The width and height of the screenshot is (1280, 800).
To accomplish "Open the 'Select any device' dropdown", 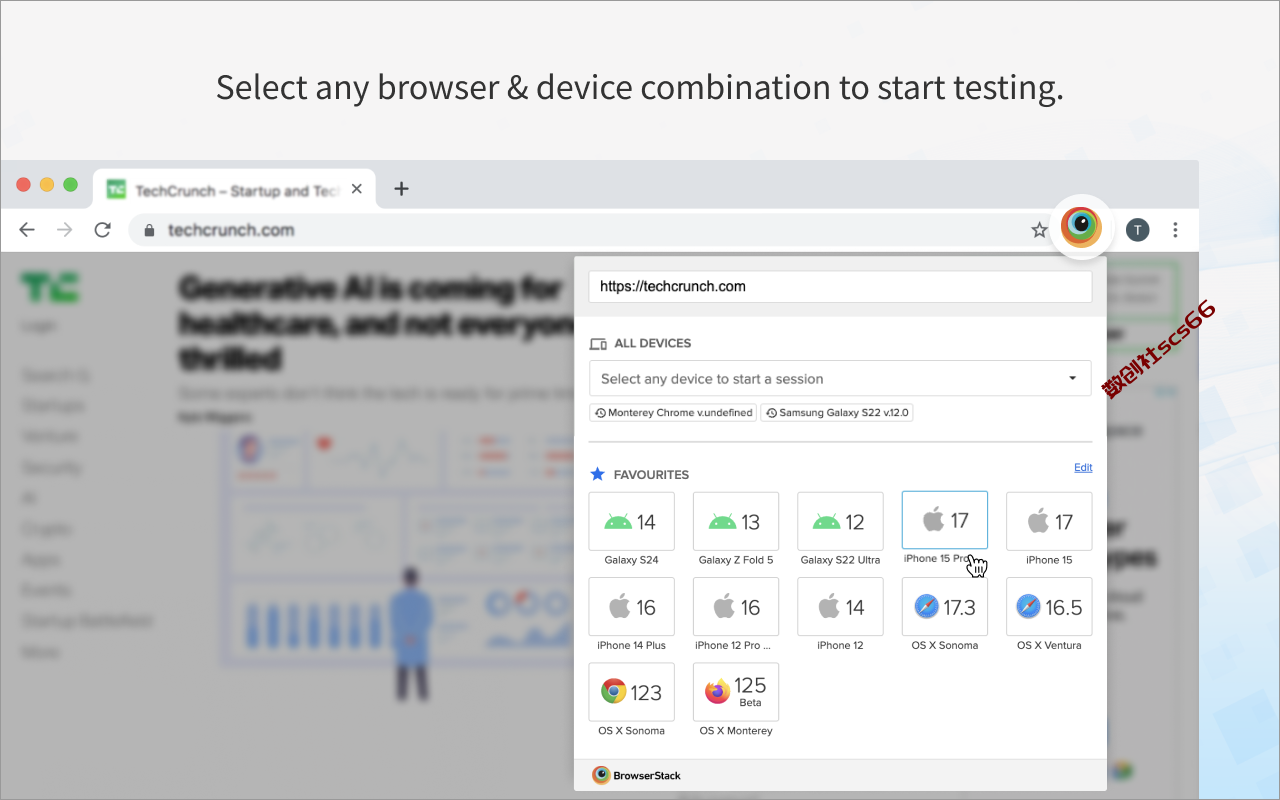I will pos(840,379).
